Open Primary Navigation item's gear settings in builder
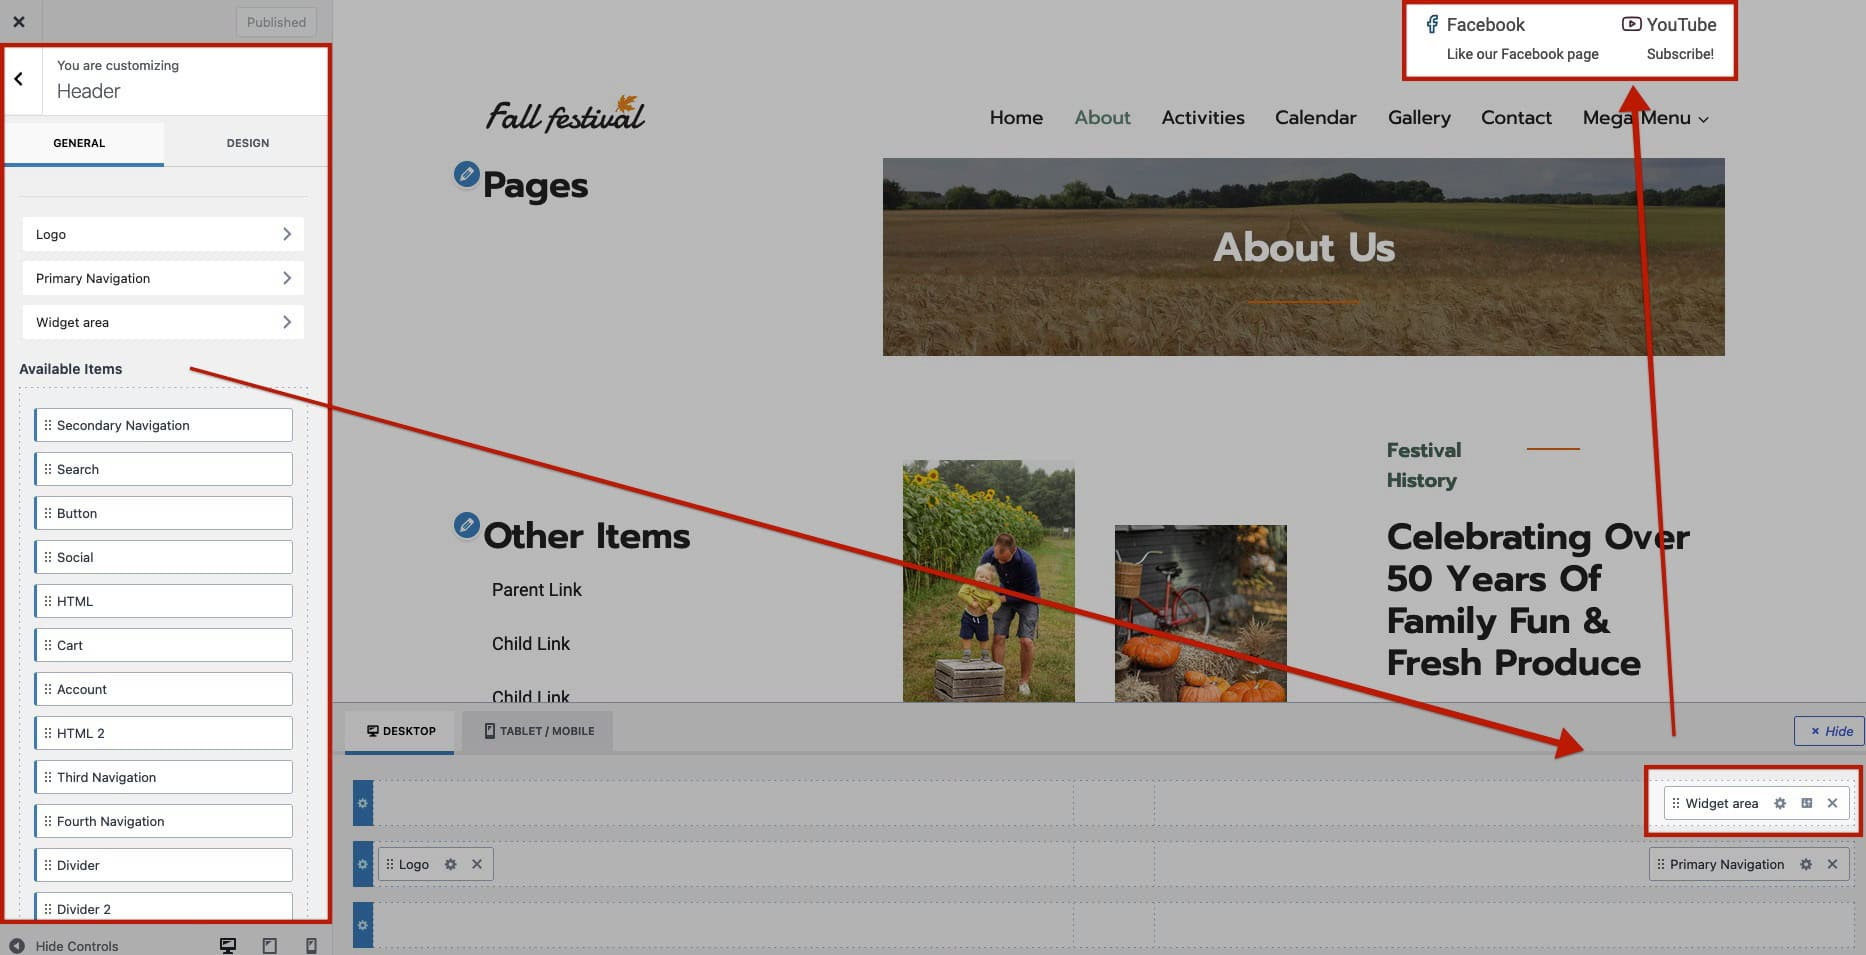Viewport: 1866px width, 955px height. pos(1806,864)
